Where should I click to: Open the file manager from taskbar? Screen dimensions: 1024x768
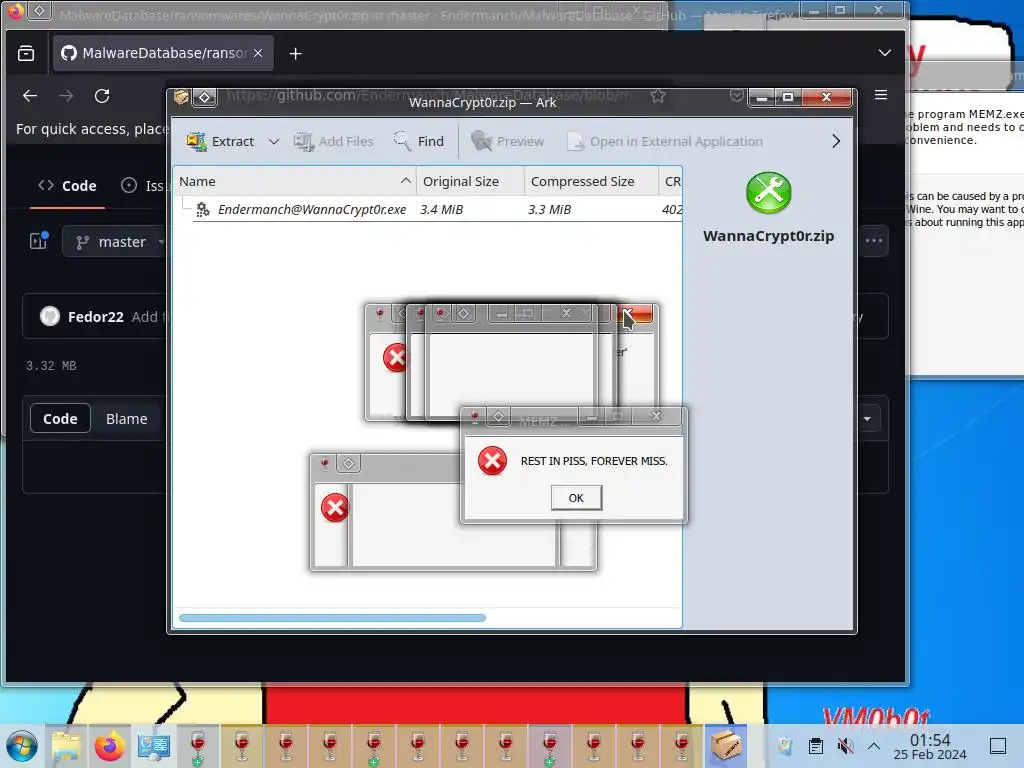pyautogui.click(x=66, y=746)
